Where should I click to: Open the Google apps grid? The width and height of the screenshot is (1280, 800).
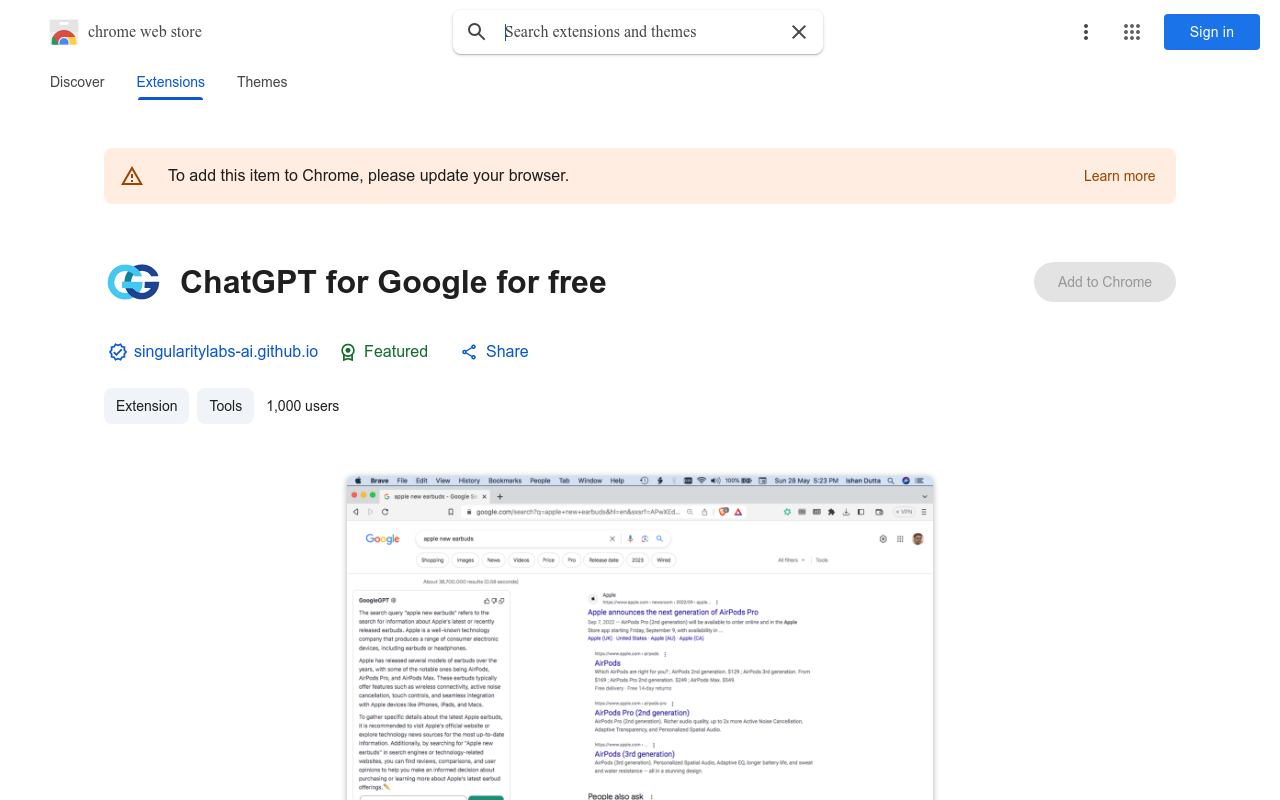1132,32
